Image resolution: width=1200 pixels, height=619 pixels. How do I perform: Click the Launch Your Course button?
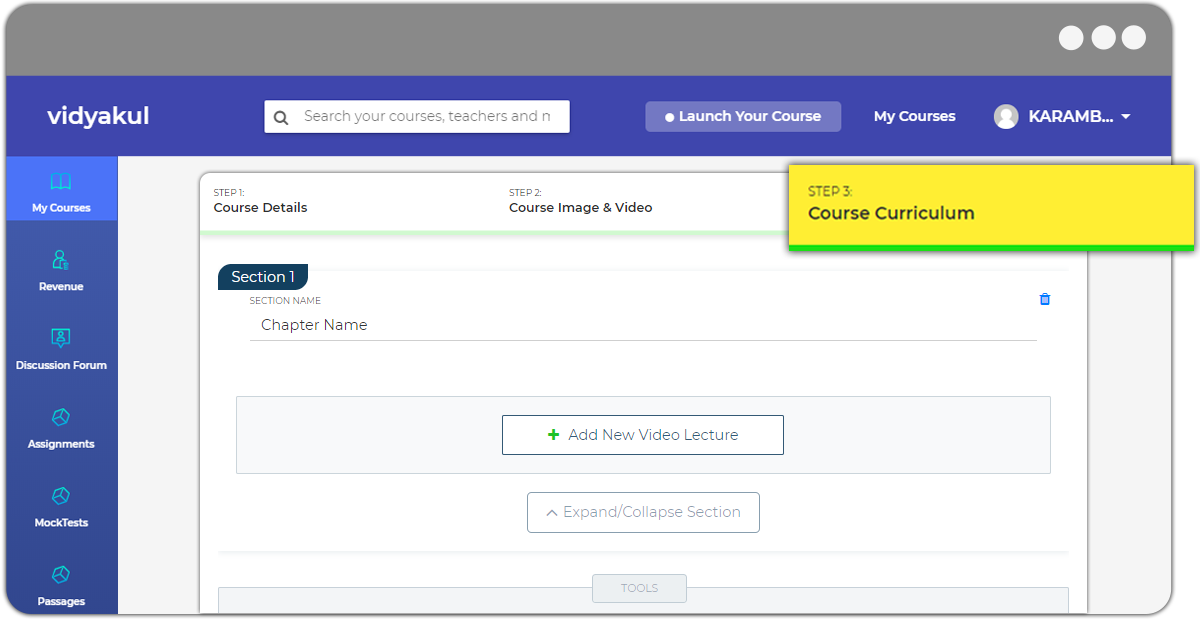pos(743,117)
